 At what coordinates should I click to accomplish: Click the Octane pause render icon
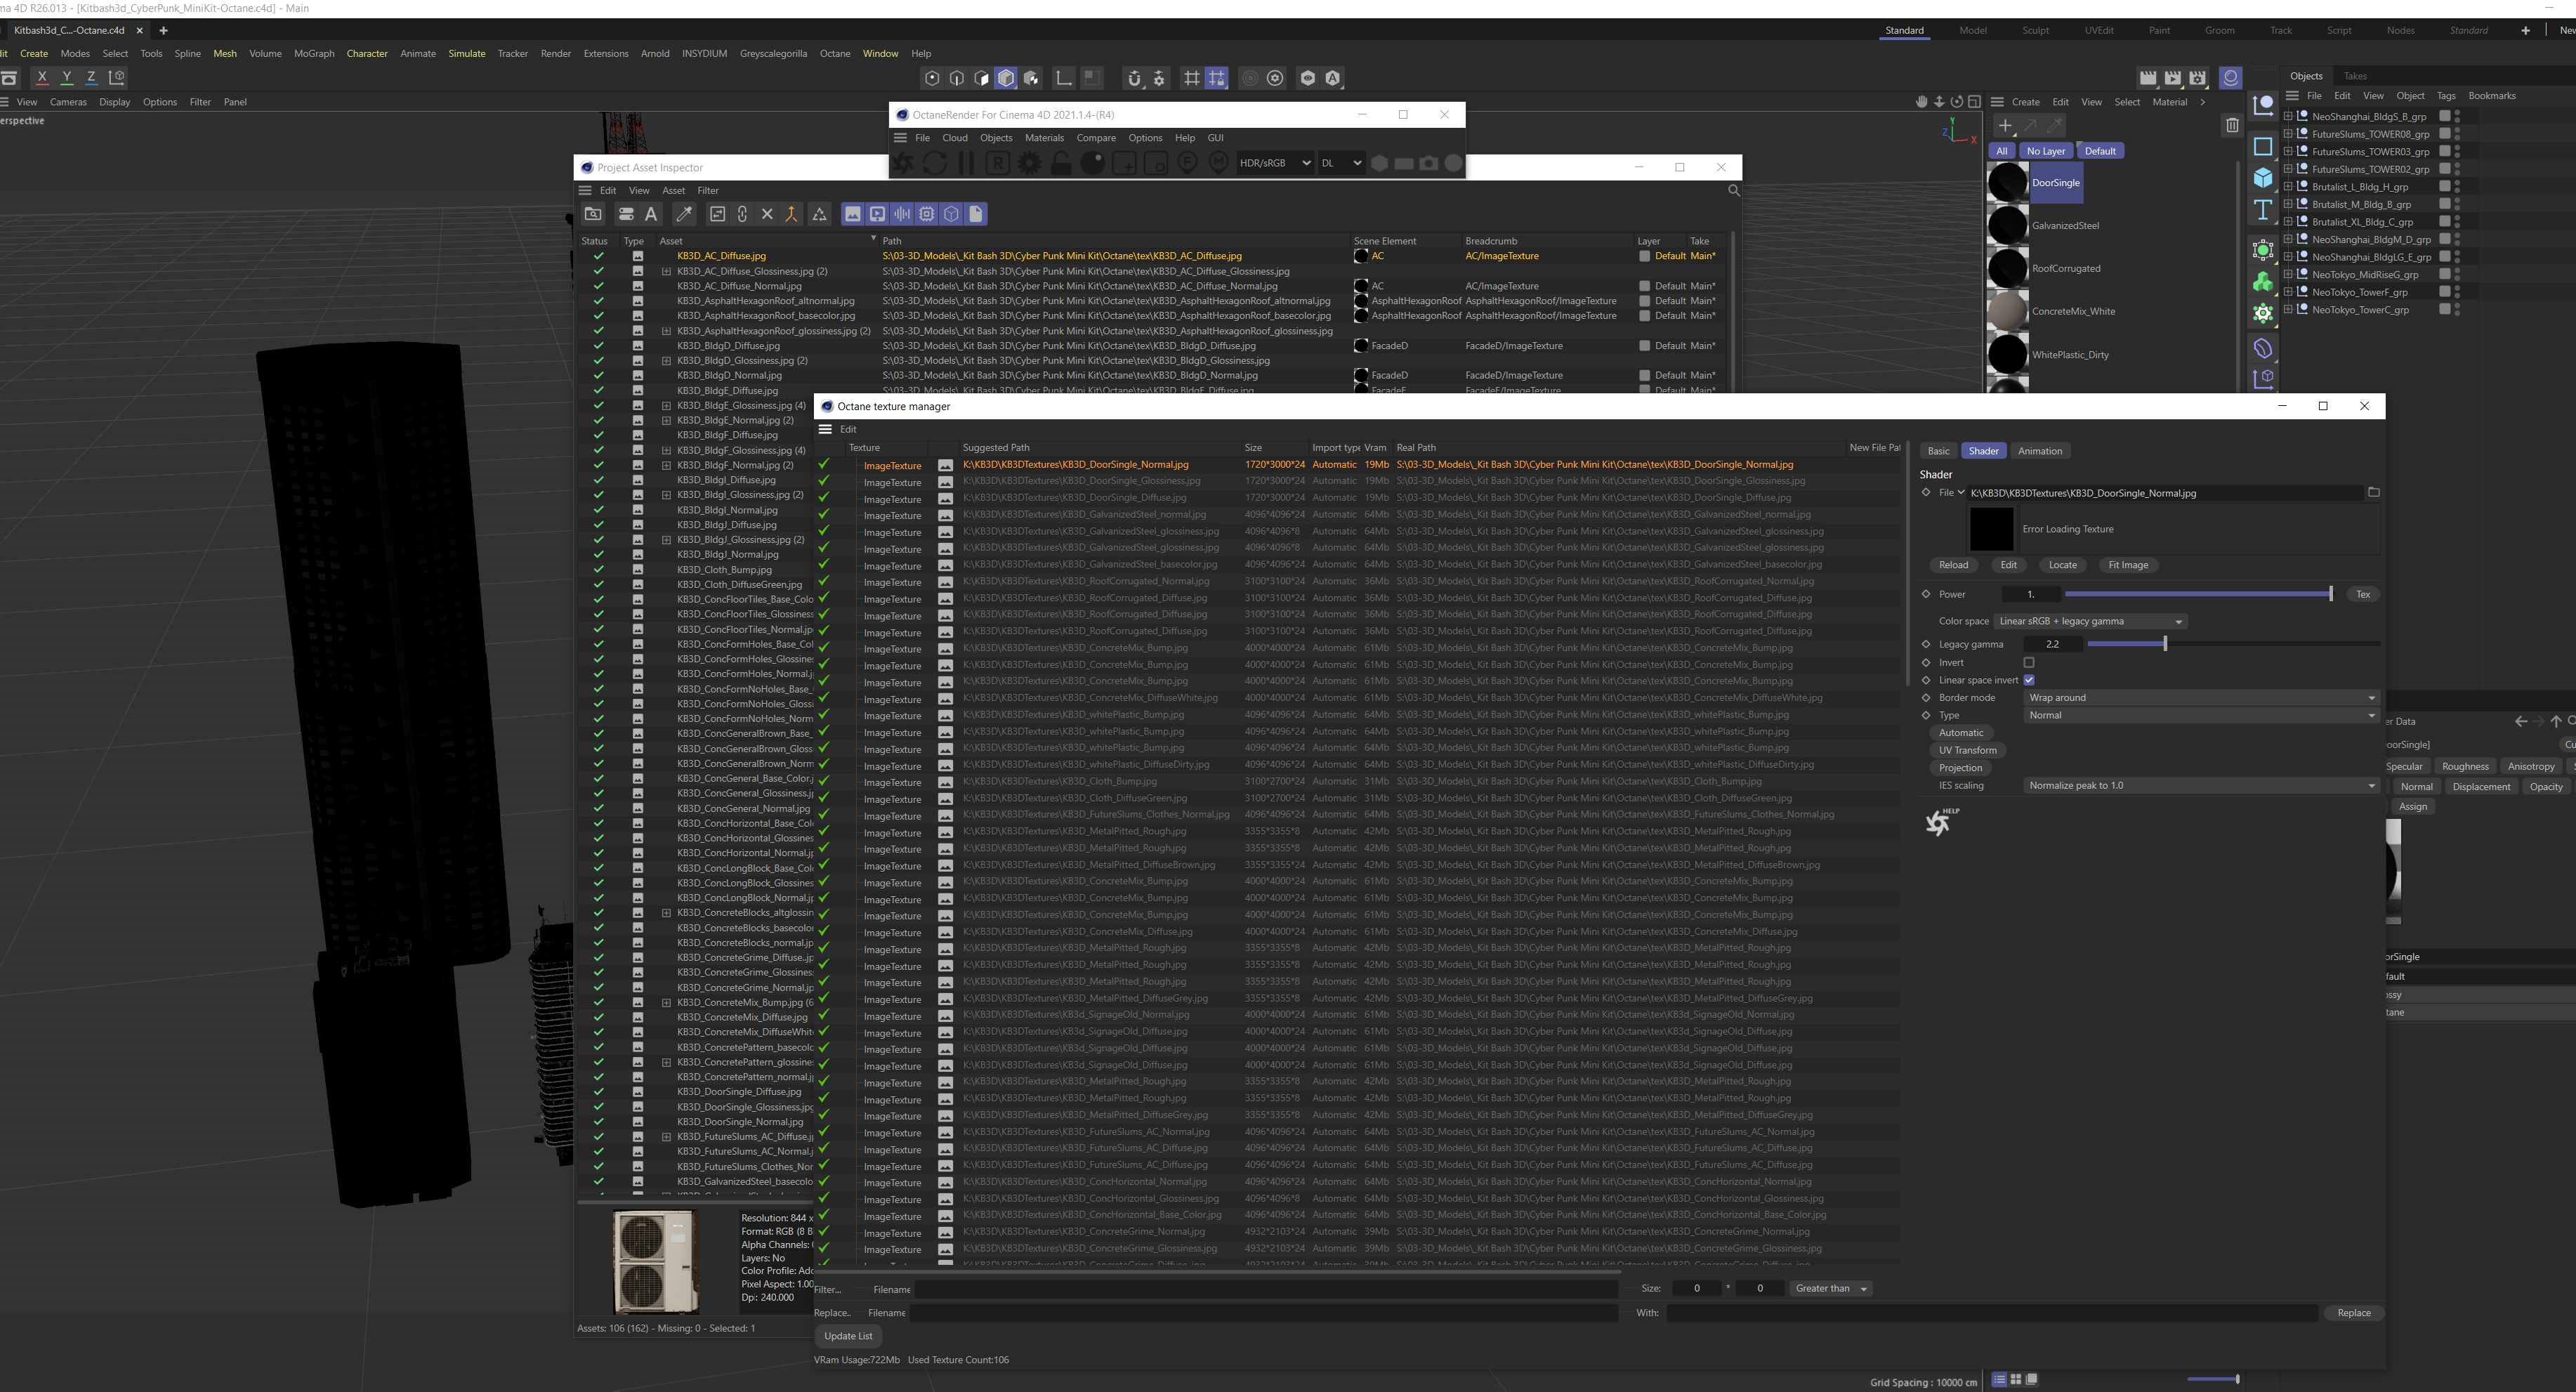click(966, 163)
